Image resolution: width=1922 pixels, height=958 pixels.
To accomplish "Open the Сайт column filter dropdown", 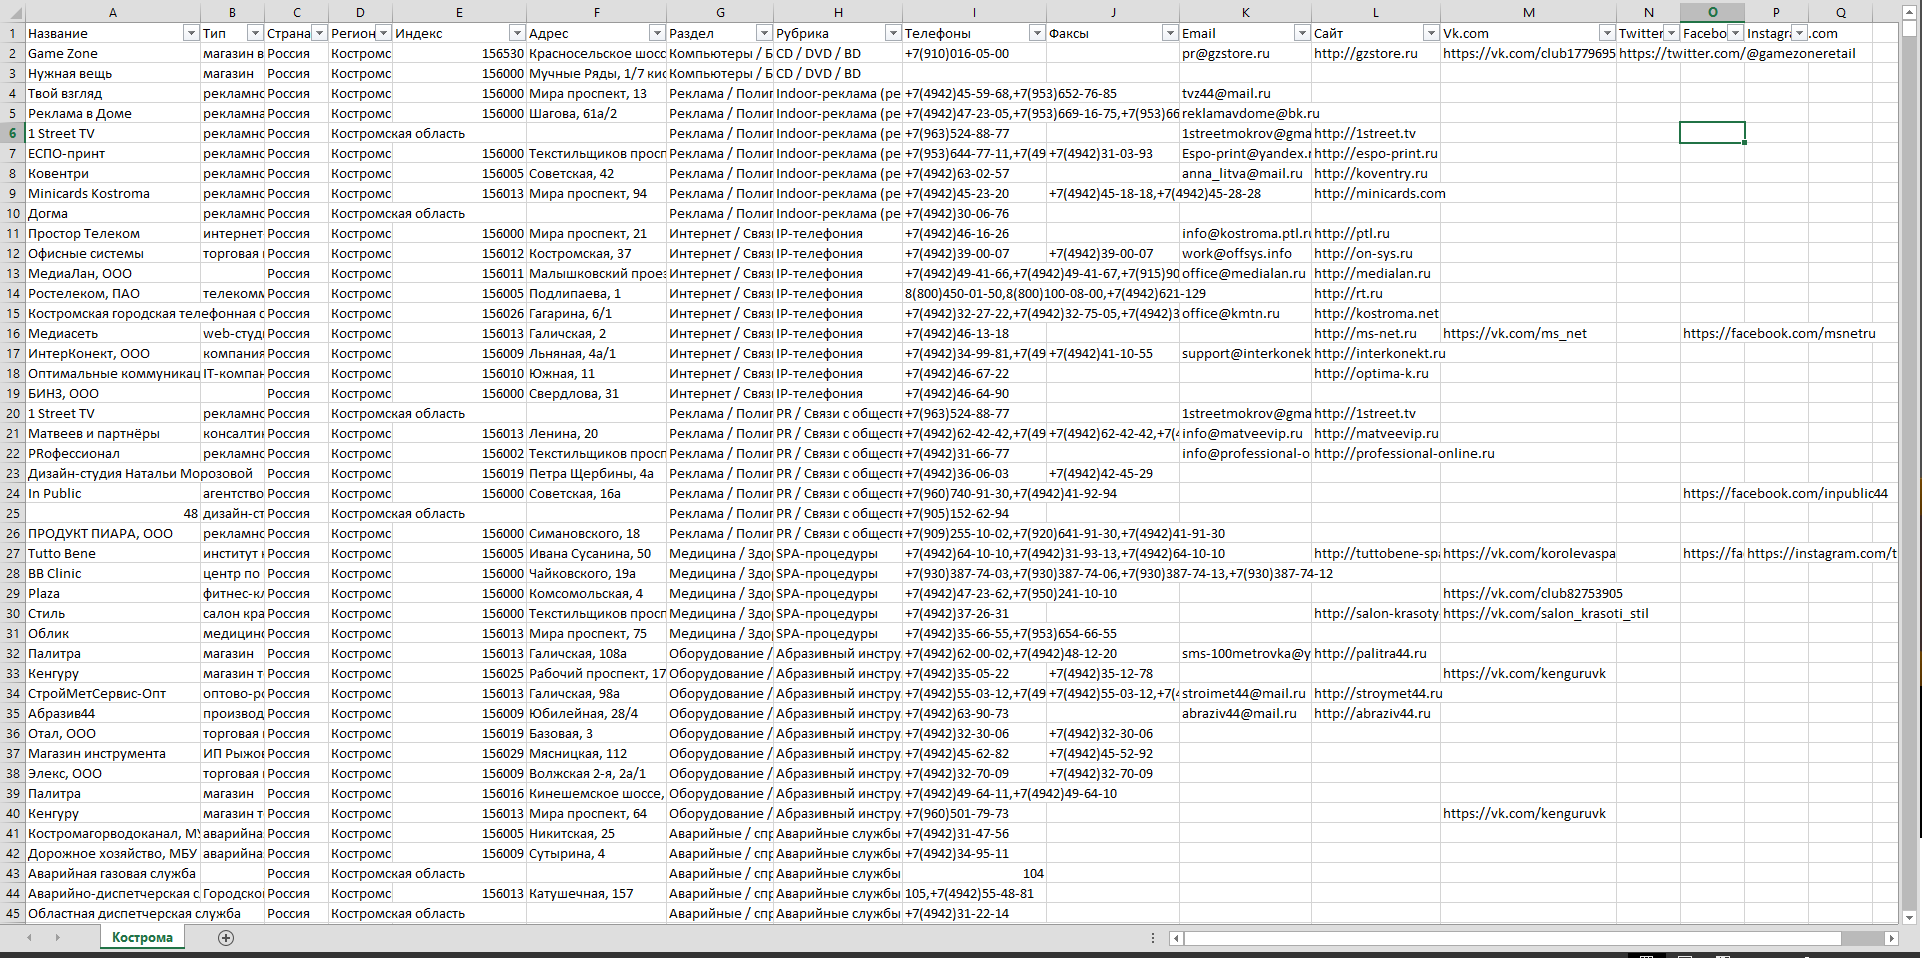I will point(1430,33).
